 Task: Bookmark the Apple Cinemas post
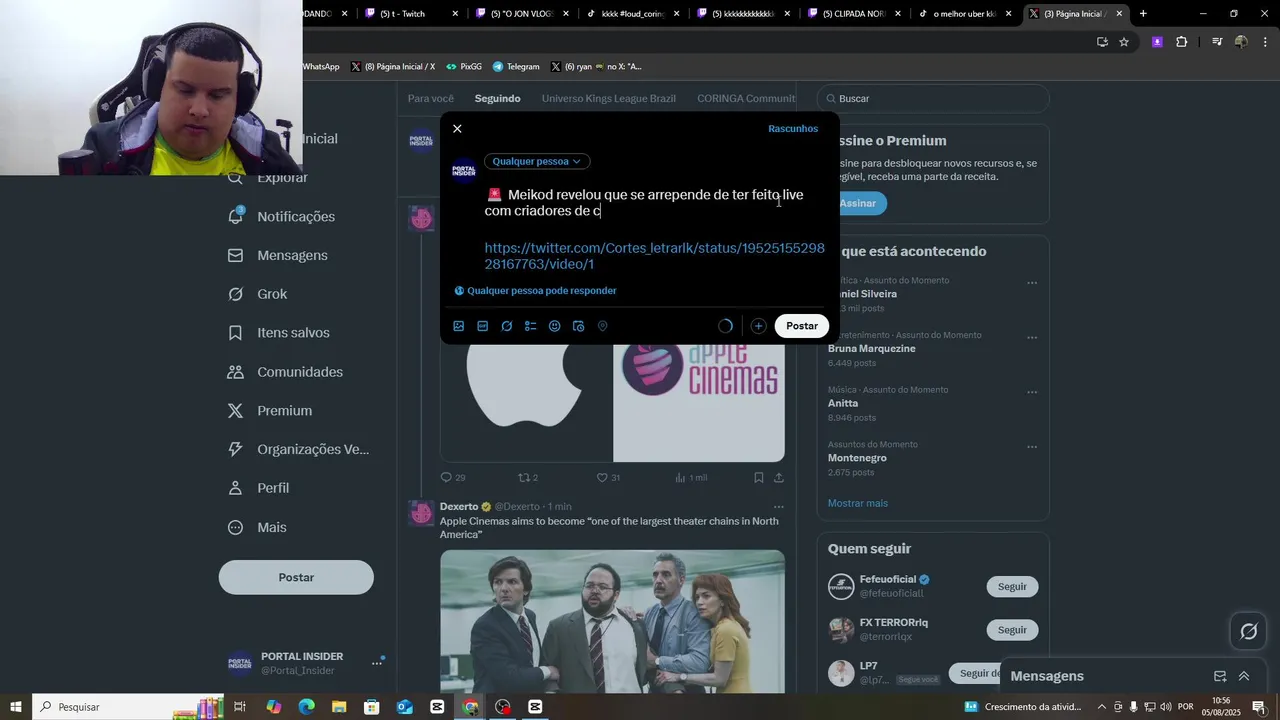pyautogui.click(x=759, y=478)
